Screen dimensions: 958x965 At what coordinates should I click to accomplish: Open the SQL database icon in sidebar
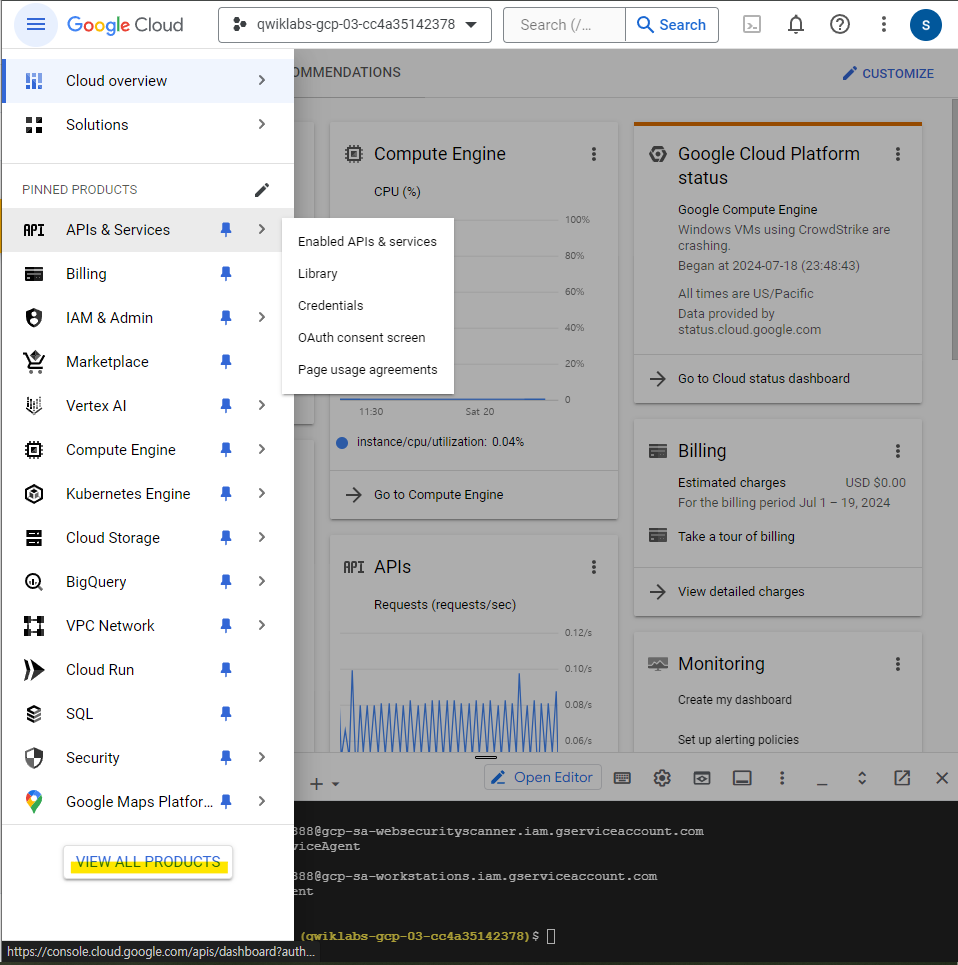click(34, 714)
